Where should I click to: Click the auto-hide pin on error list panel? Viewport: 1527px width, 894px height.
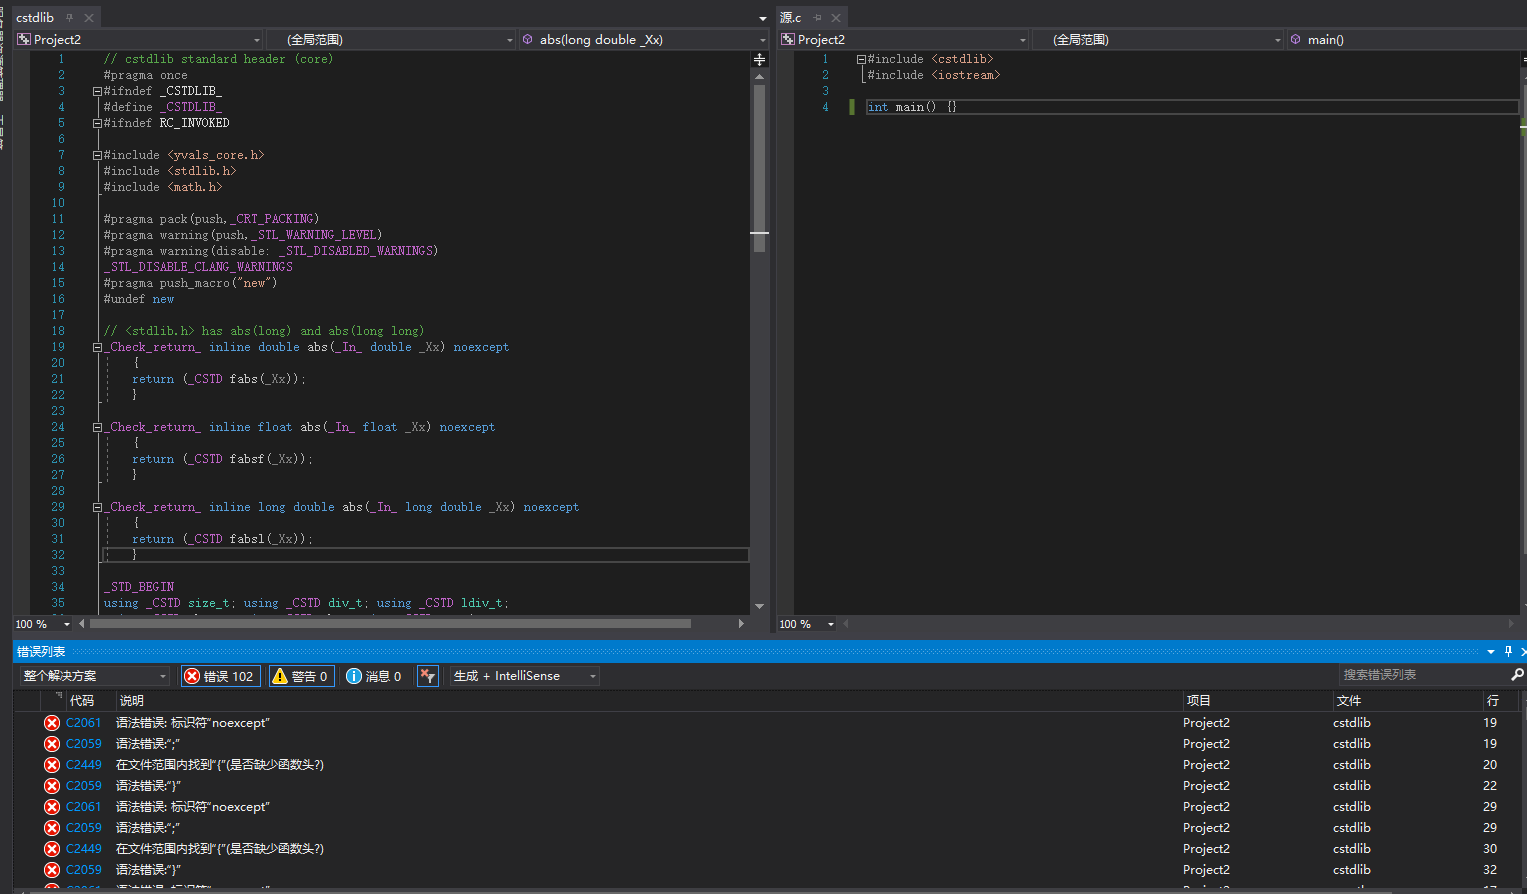(1508, 651)
